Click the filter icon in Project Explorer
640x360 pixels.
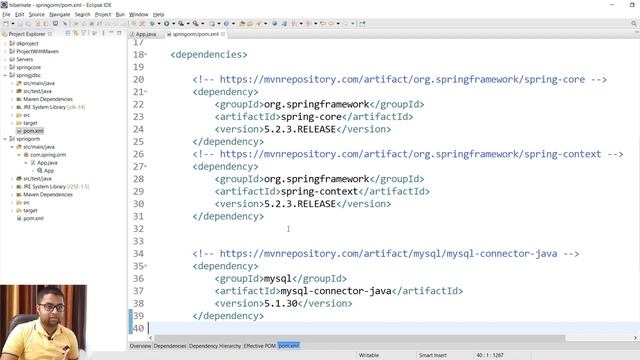[x=84, y=33]
